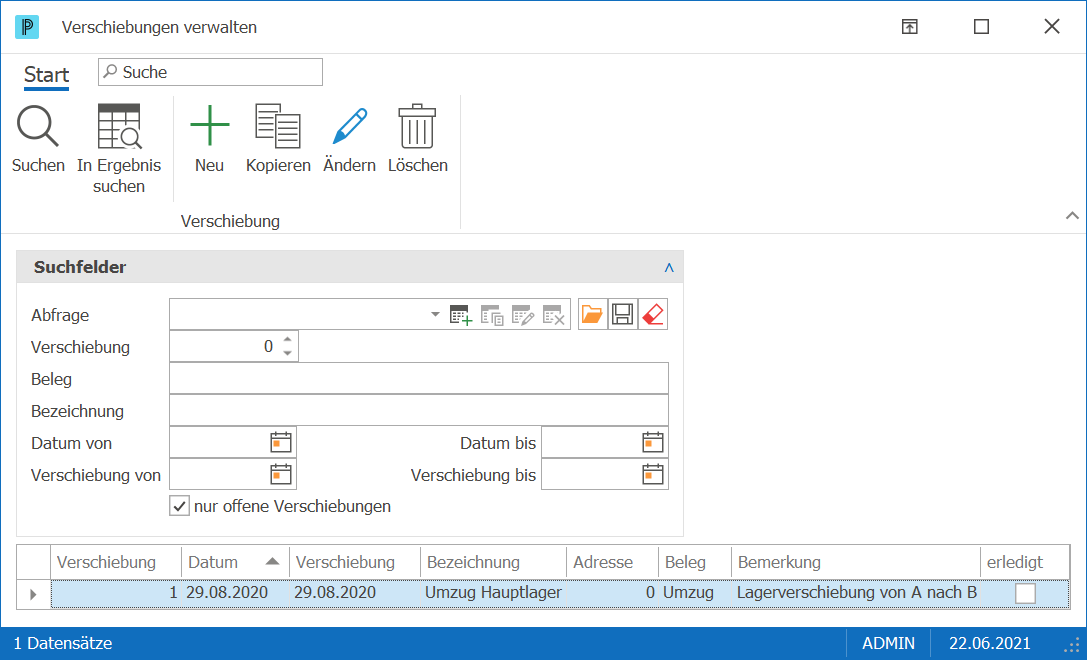Decrease the Verschiebung number with the down arrow
Image resolution: width=1087 pixels, height=660 pixels.
(x=288, y=353)
